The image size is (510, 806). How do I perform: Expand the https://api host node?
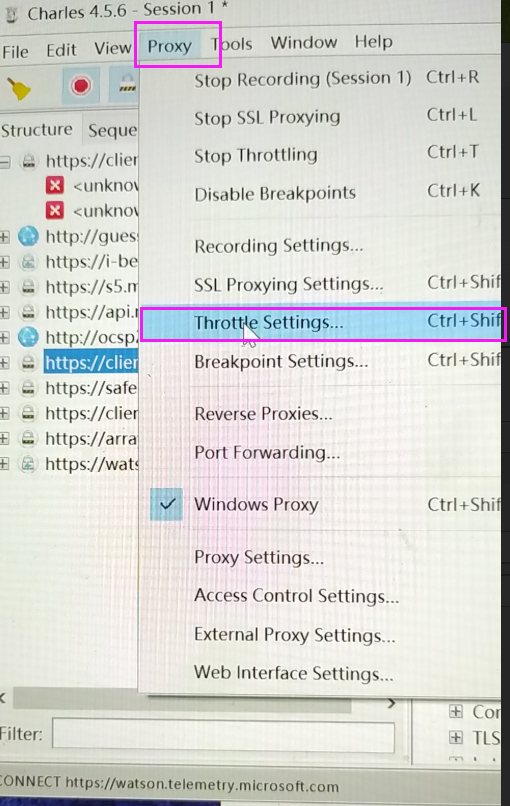pos(5,312)
